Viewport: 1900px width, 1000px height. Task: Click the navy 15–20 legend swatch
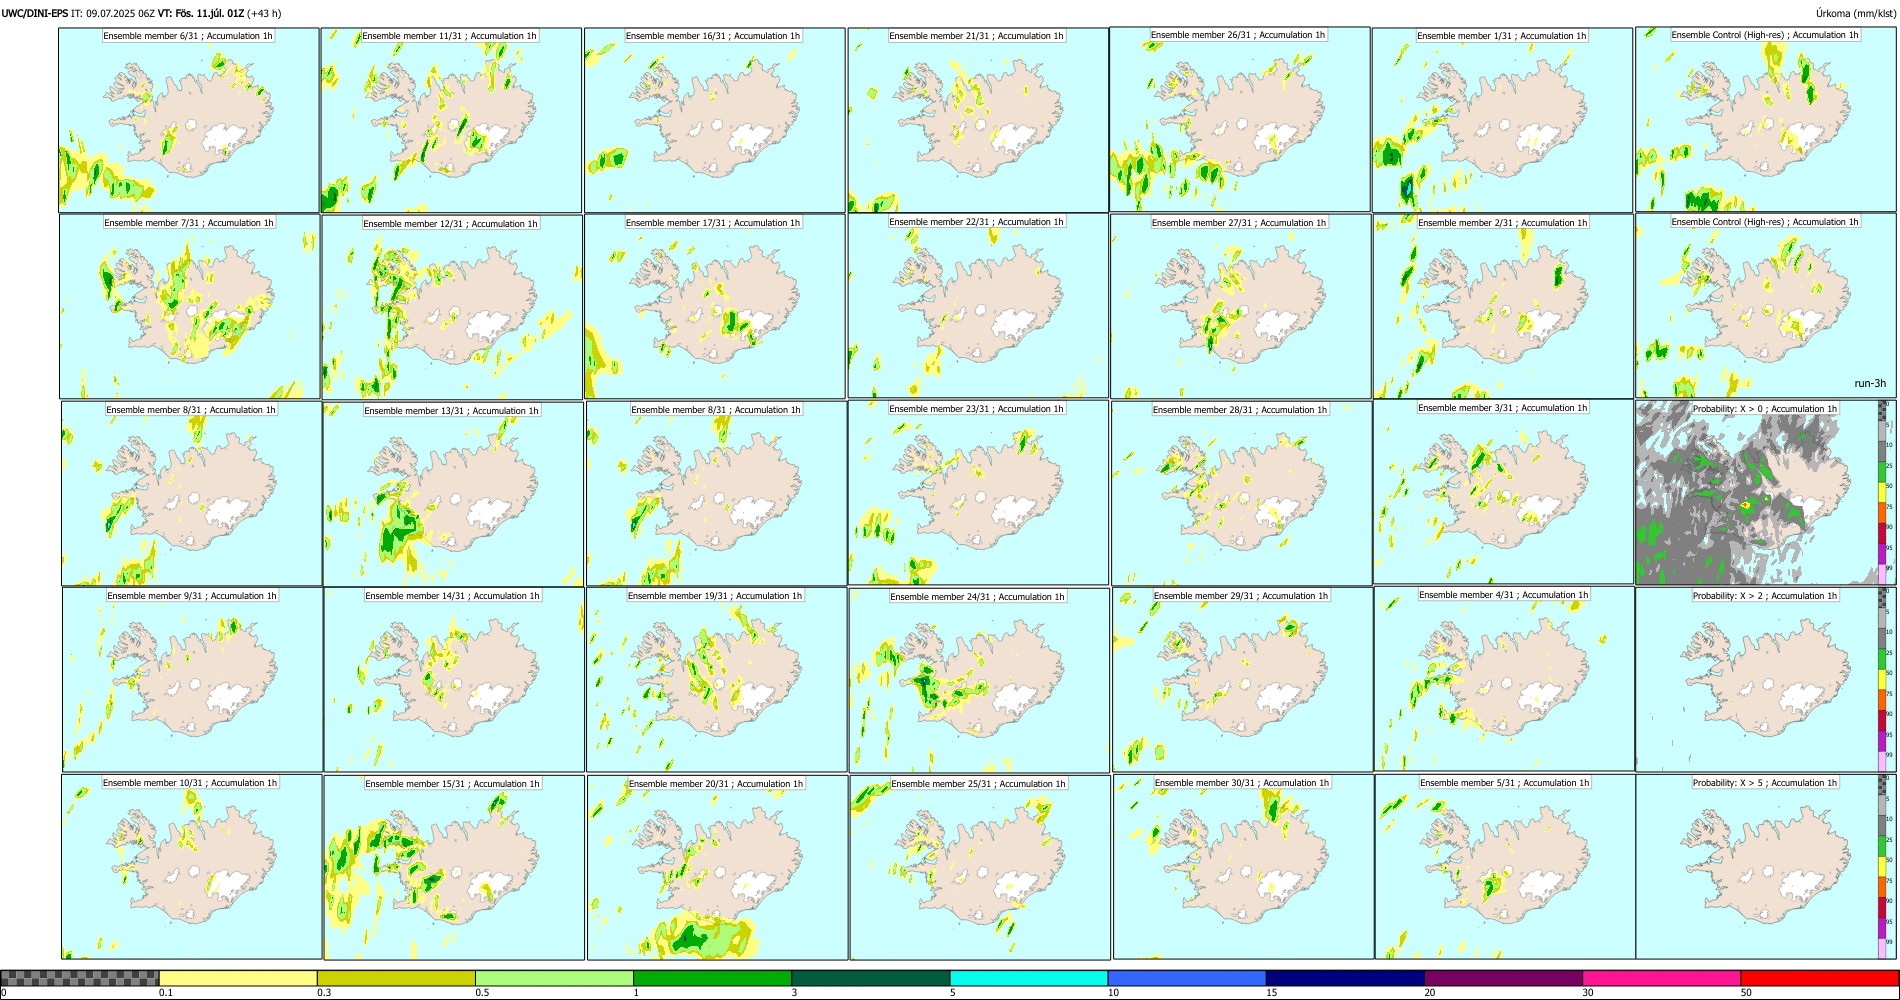point(1345,978)
